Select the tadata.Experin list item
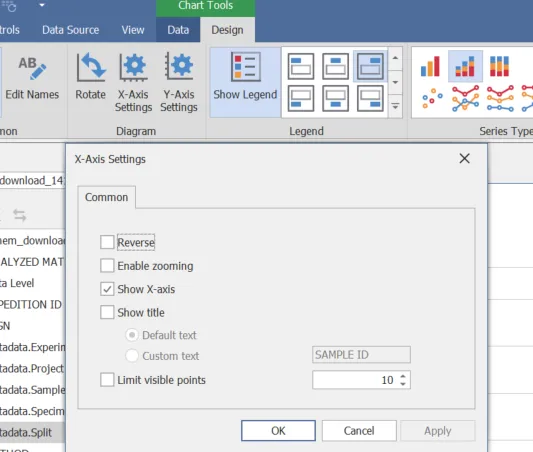 coord(33,347)
